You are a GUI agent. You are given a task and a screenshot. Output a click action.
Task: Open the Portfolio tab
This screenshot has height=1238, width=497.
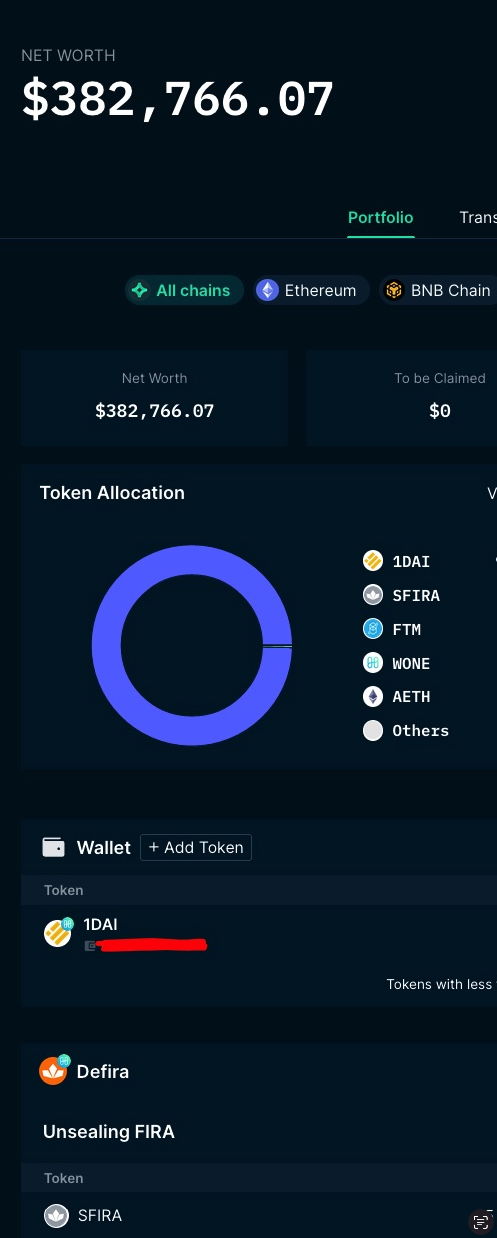(381, 217)
